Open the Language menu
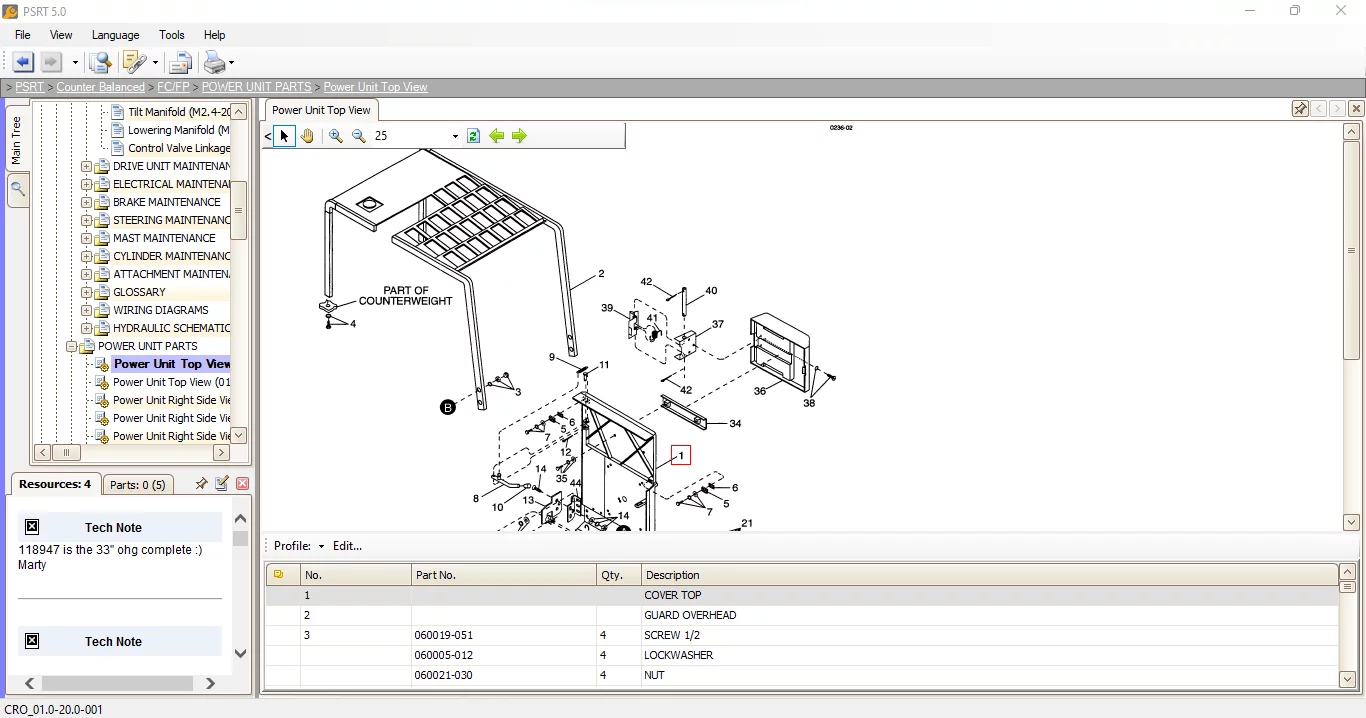 pyautogui.click(x=115, y=35)
